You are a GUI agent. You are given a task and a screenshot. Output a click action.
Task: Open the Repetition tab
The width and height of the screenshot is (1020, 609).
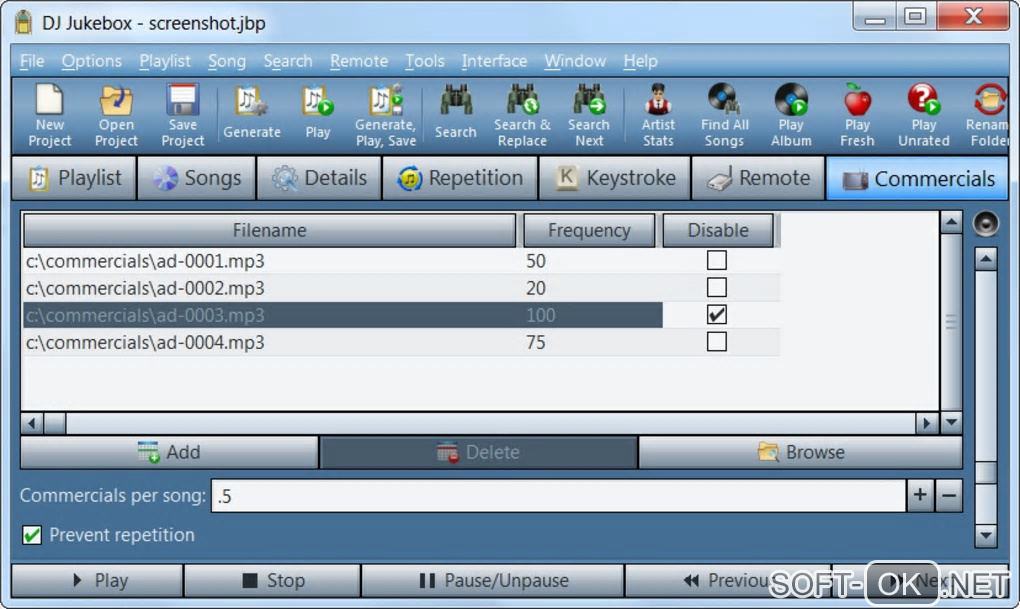coord(461,178)
